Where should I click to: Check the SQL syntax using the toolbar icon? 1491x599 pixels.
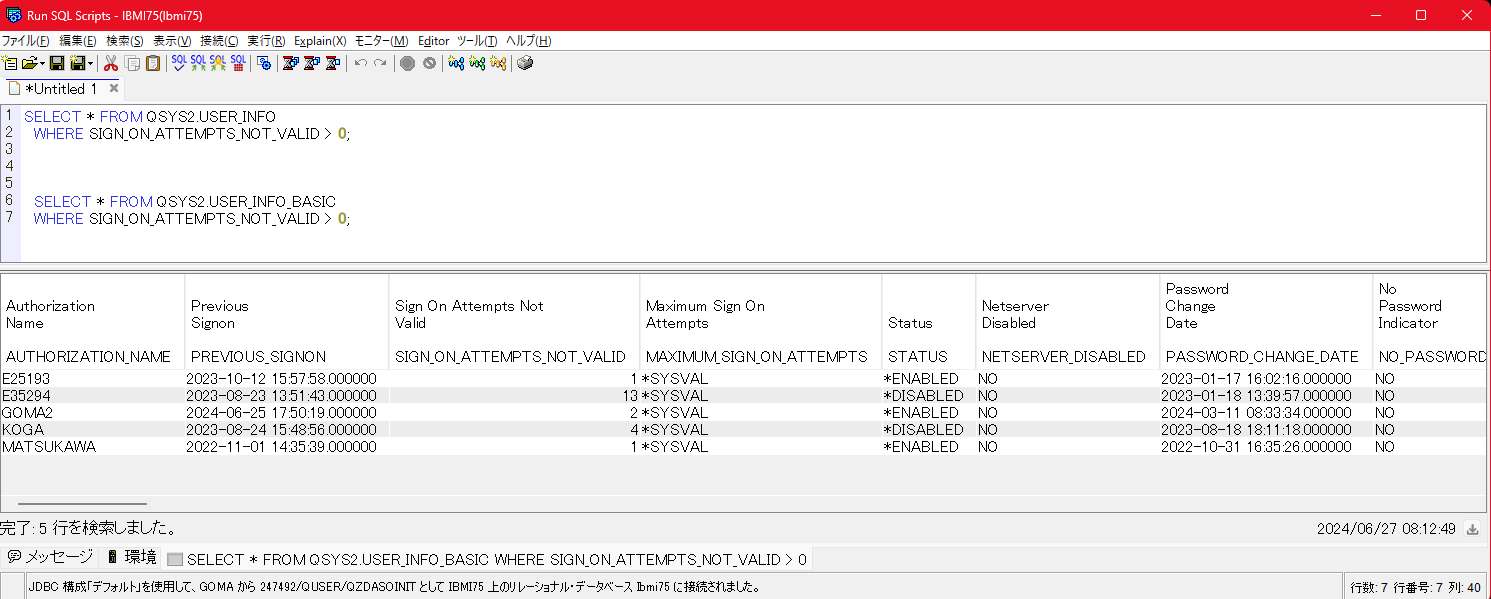[x=178, y=63]
